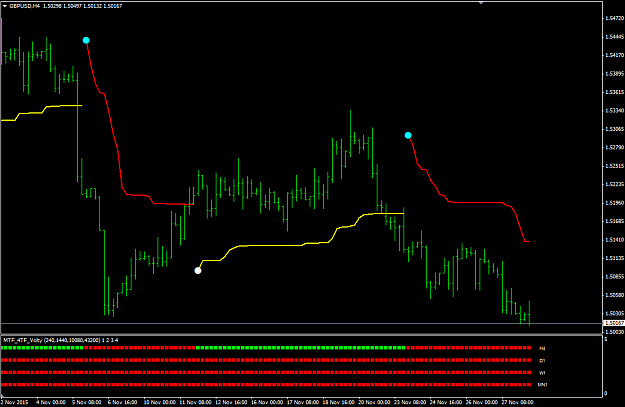The image size is (625, 407).
Task: Click the MTF_4TF_Volty indicator label
Action: (61, 340)
